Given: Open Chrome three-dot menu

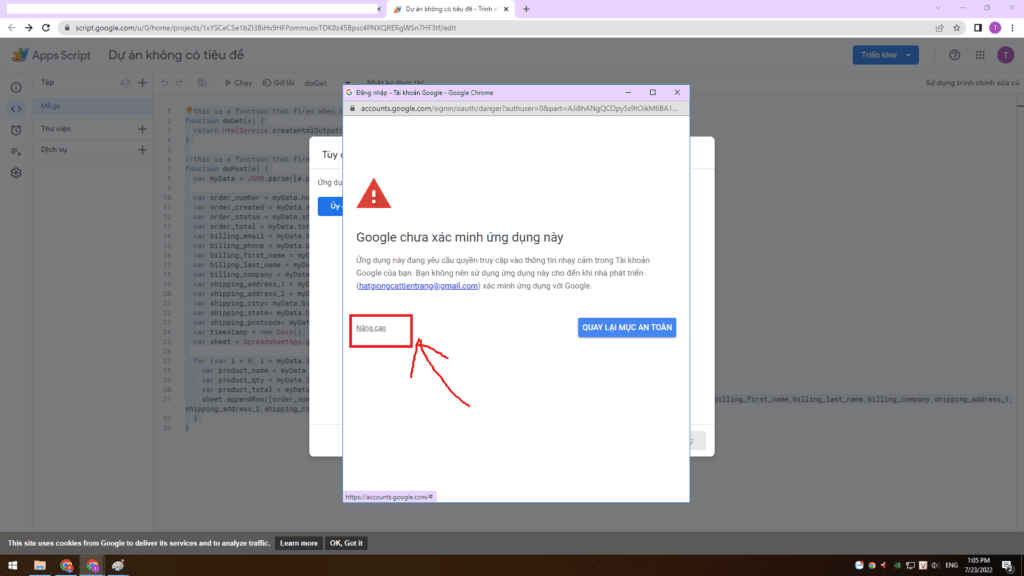Looking at the screenshot, I should coord(1012,27).
